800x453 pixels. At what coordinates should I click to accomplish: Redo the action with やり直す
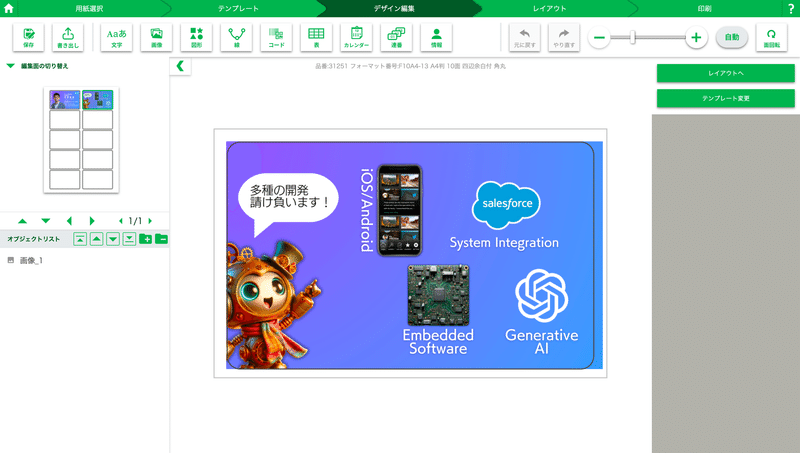click(564, 37)
